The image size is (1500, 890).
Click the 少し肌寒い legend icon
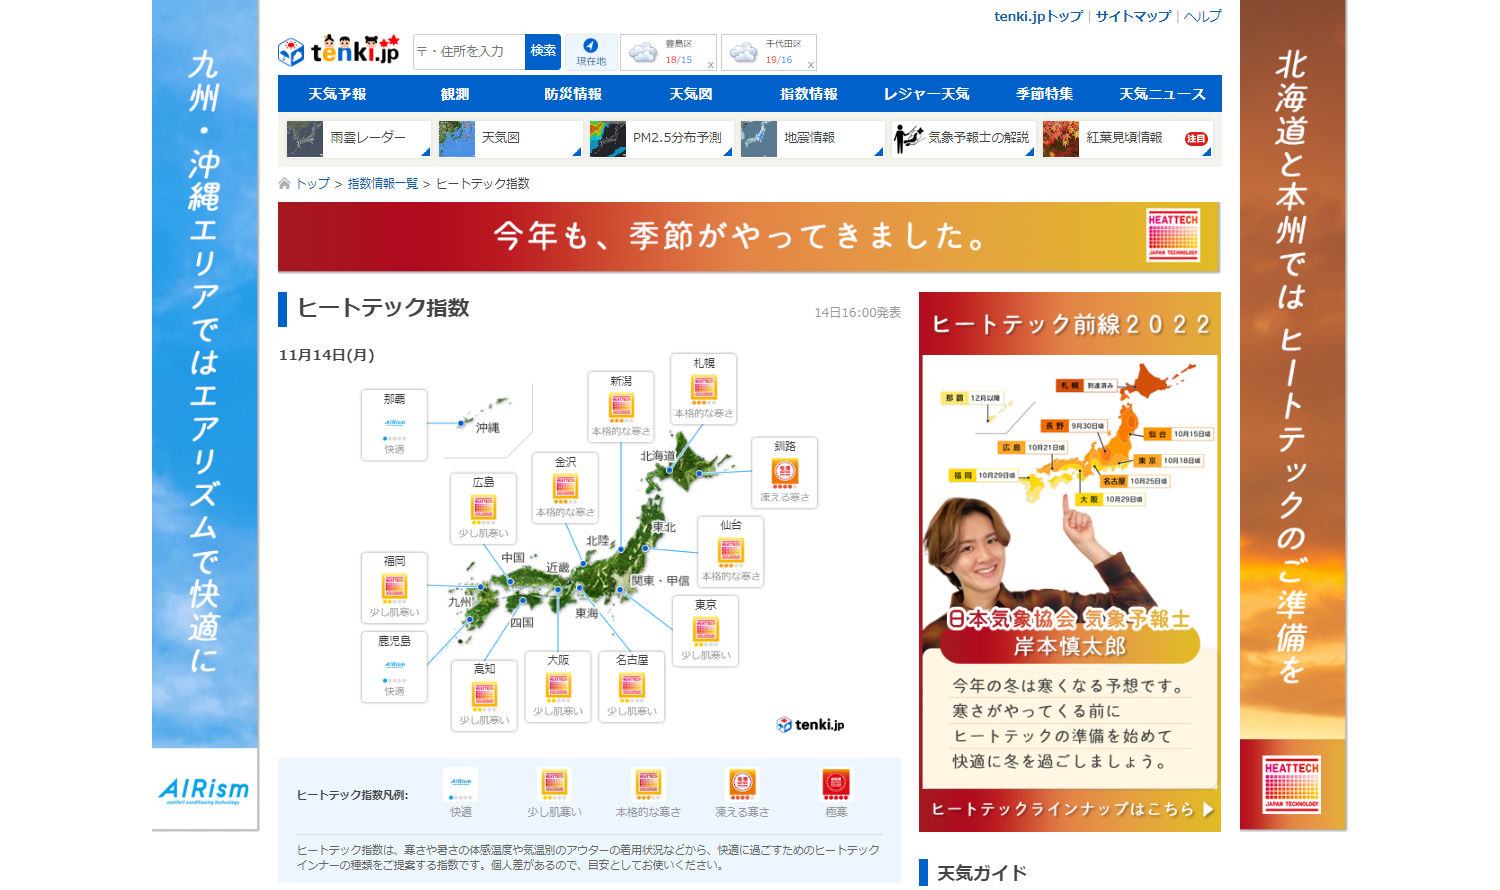point(554,784)
